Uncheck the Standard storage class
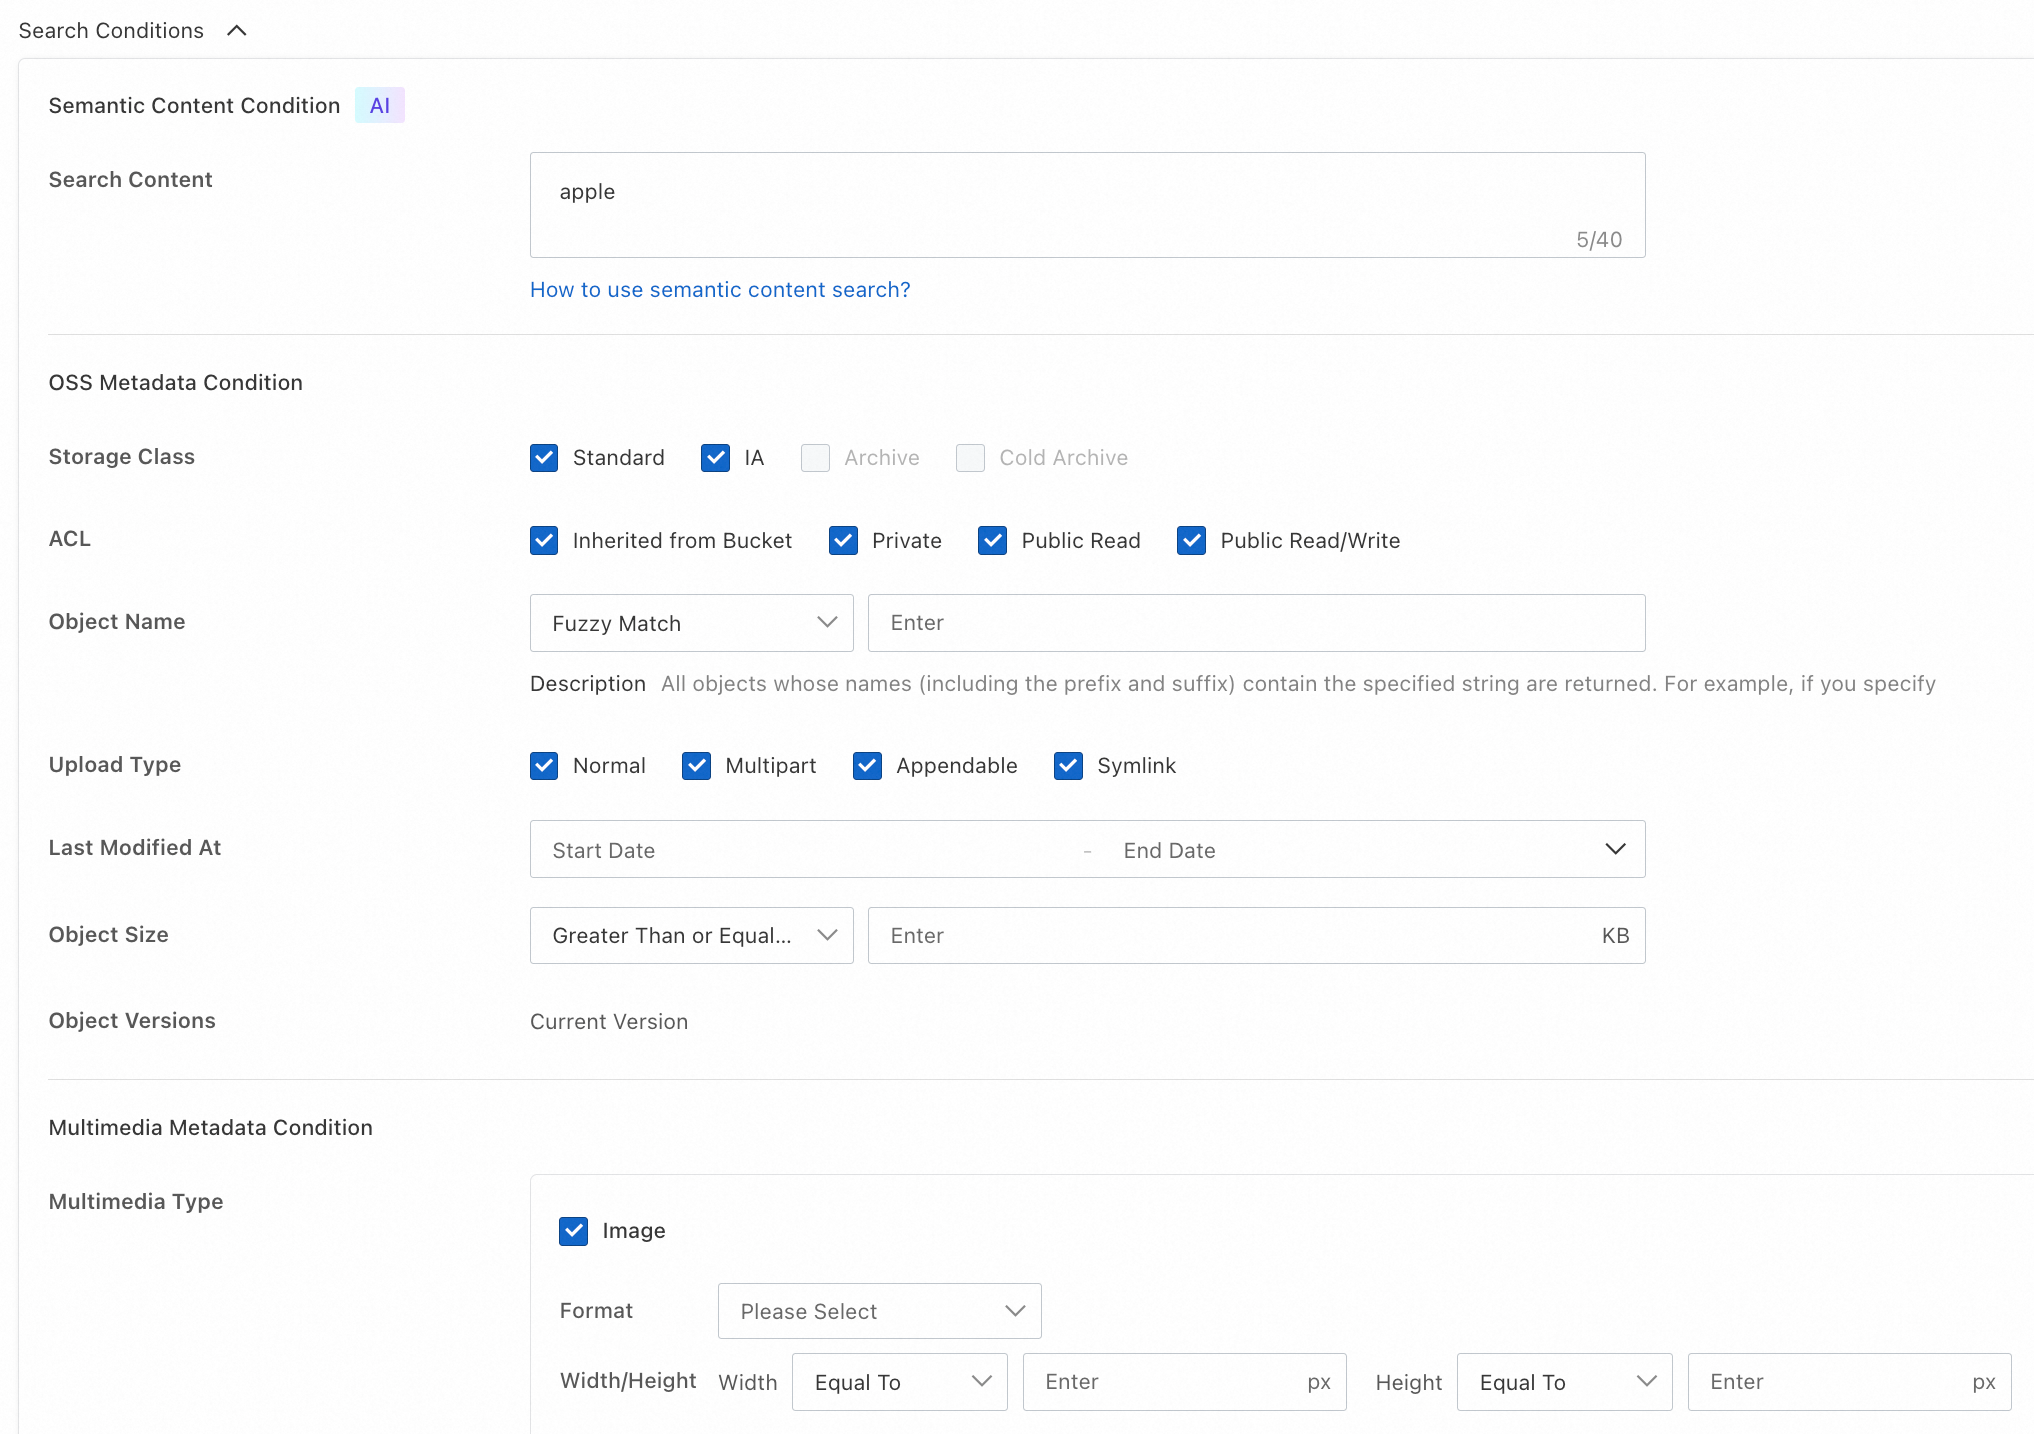2034x1434 pixels. pyautogui.click(x=544, y=458)
